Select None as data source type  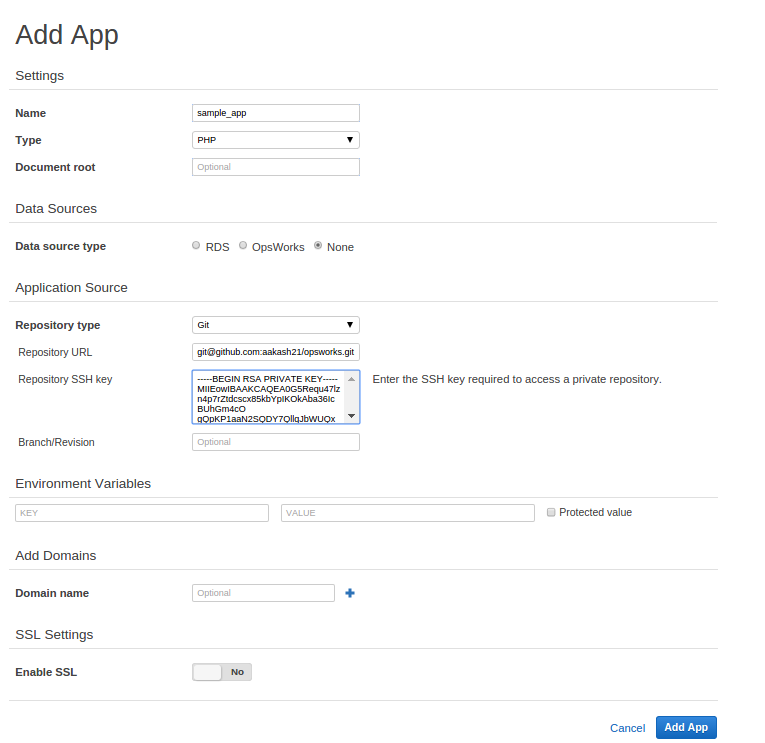pos(318,246)
